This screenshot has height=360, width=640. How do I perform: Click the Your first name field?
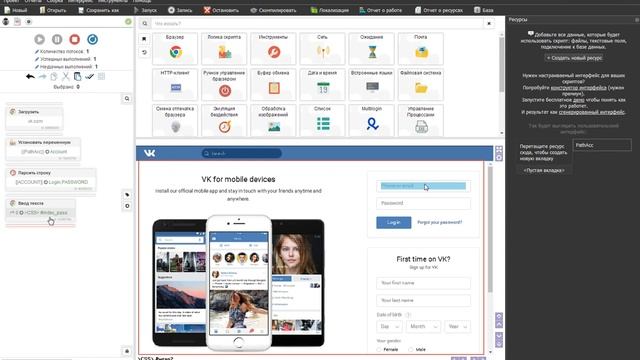[423, 283]
